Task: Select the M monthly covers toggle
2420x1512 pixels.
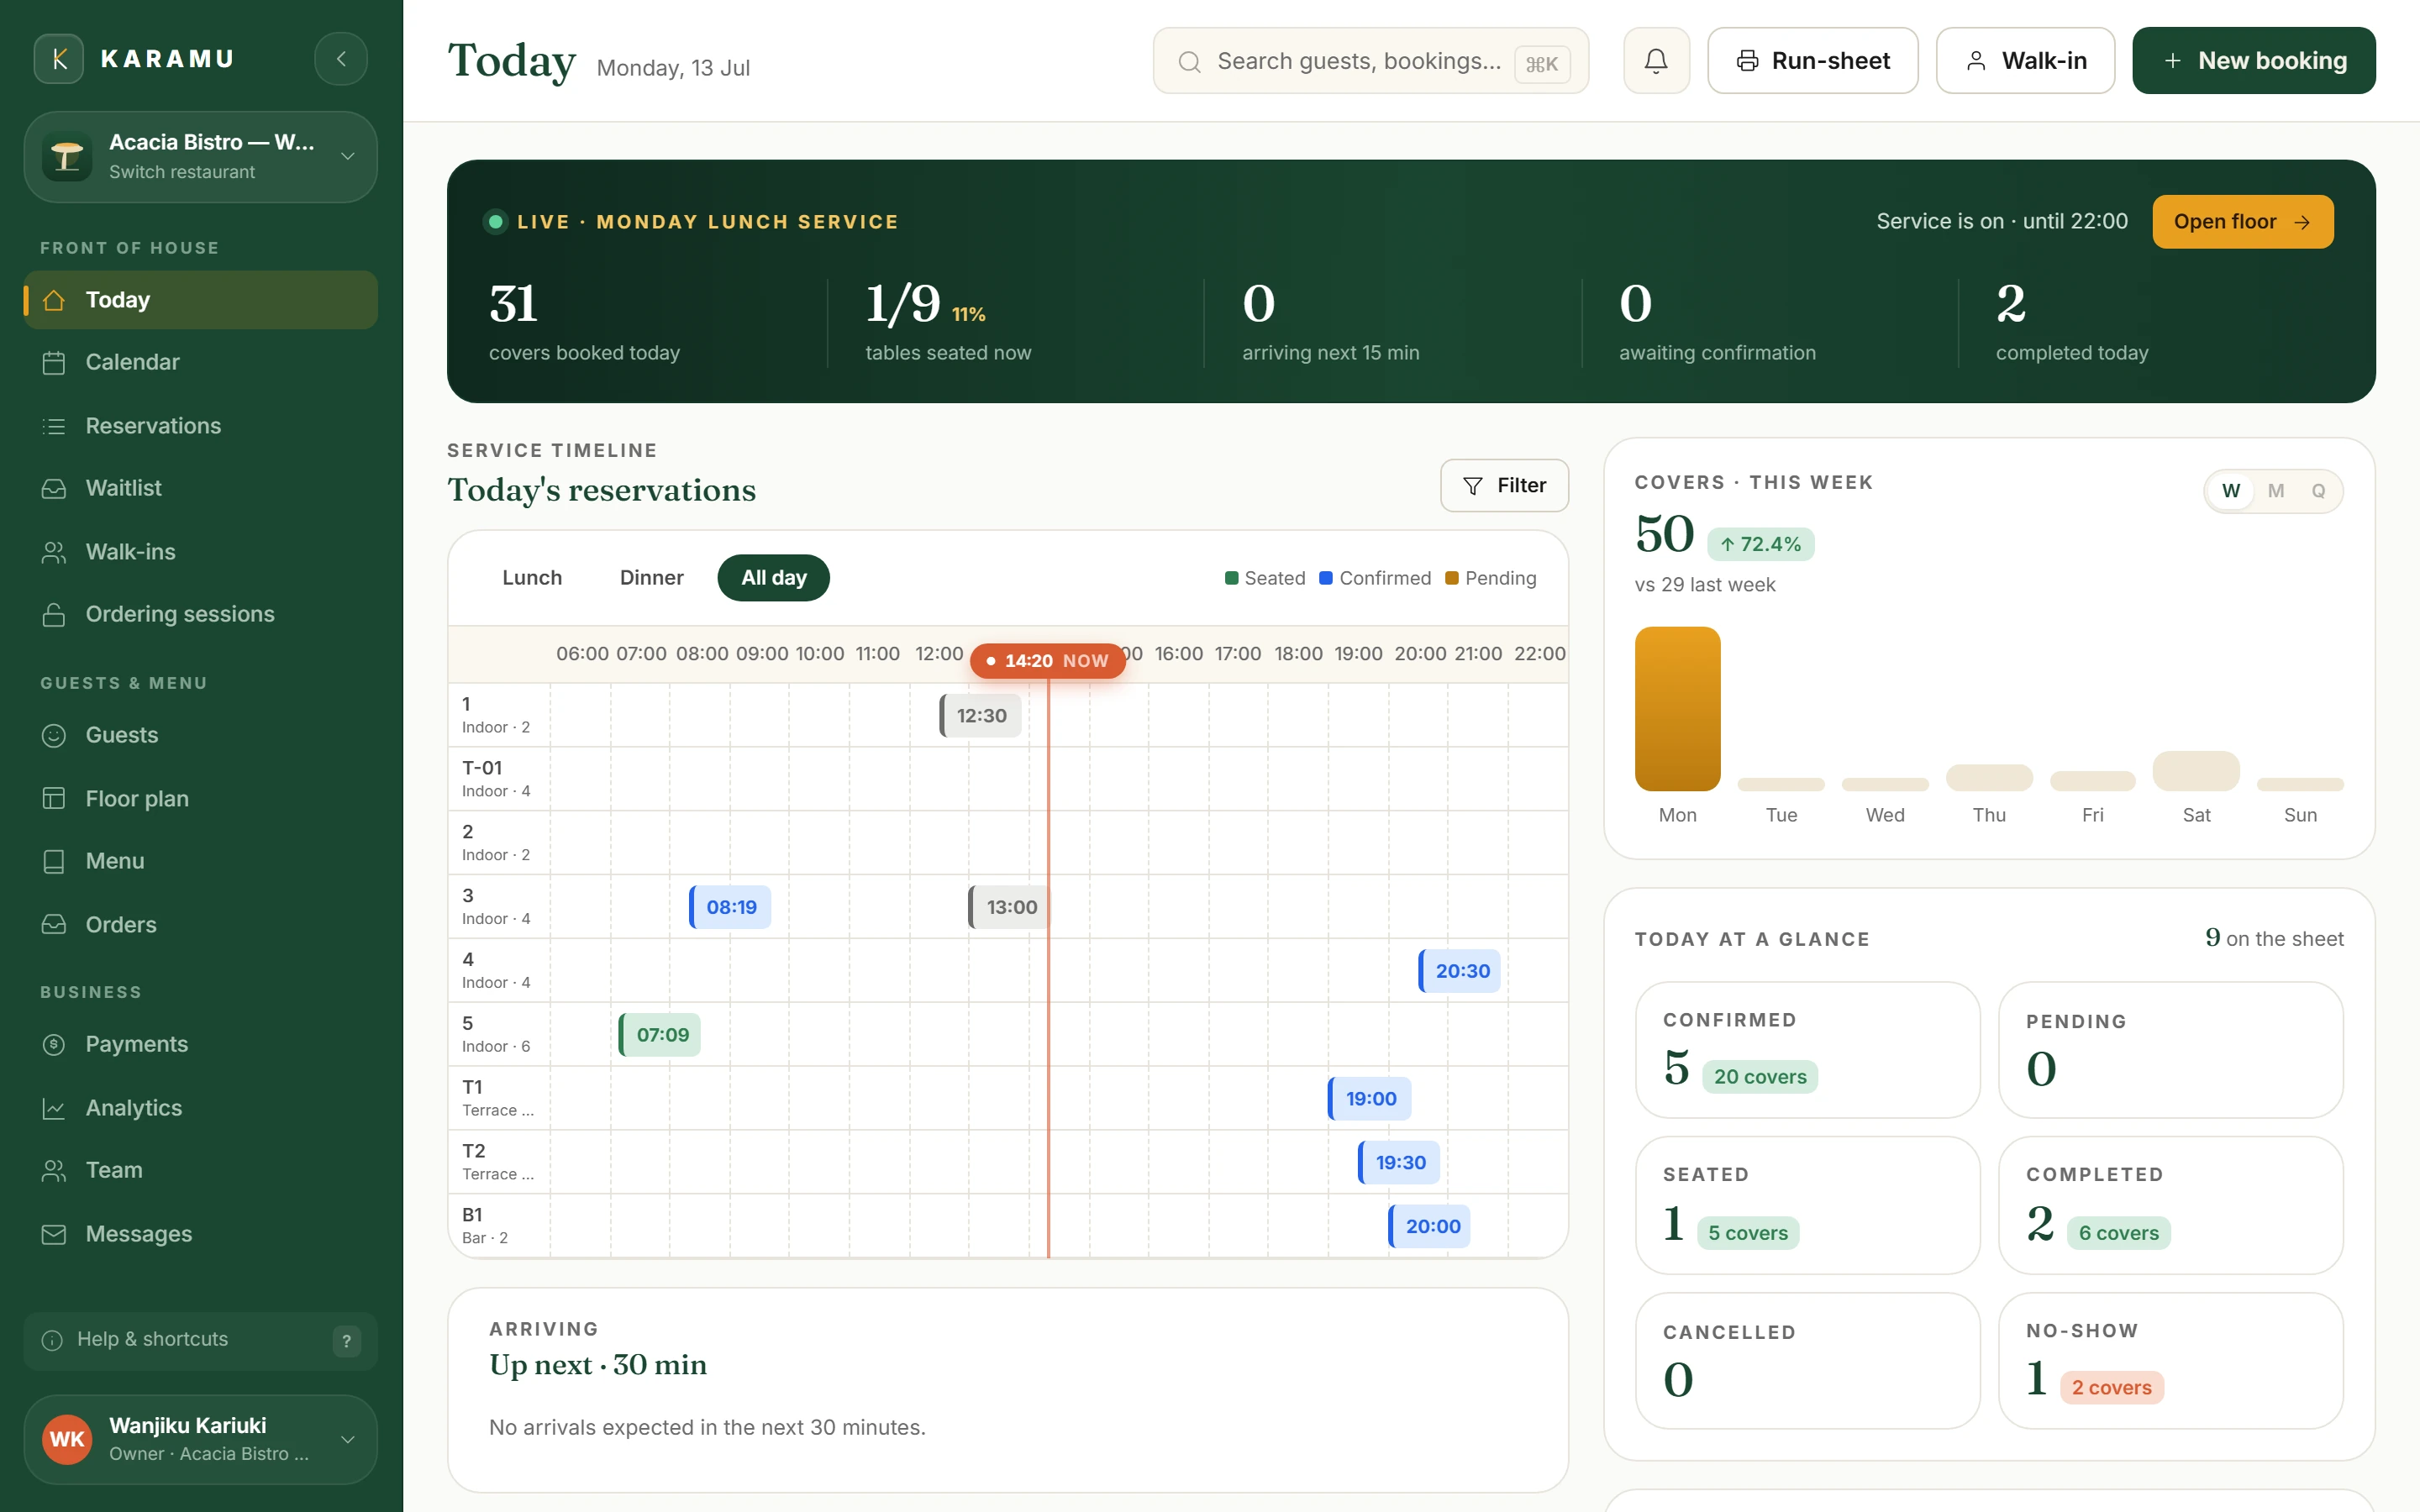Action: click(2276, 491)
